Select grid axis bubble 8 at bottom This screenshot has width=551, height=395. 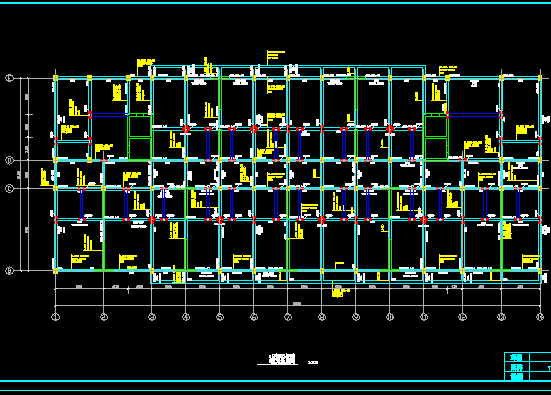pos(322,317)
